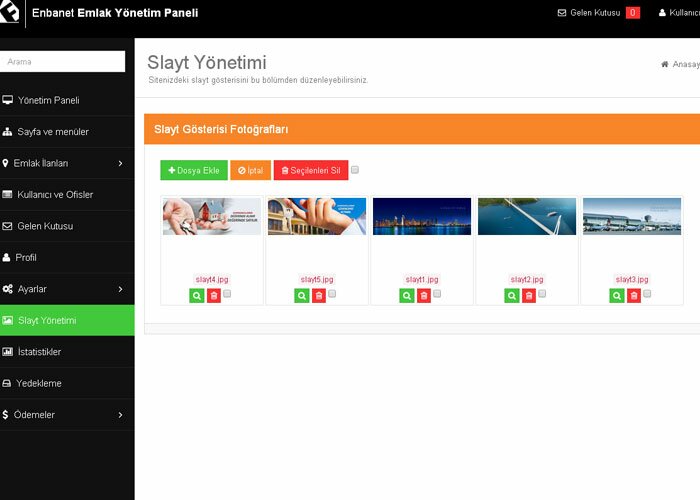Delete slayt1.jpg with trash icon
This screenshot has height=500, width=700.
pos(424,296)
